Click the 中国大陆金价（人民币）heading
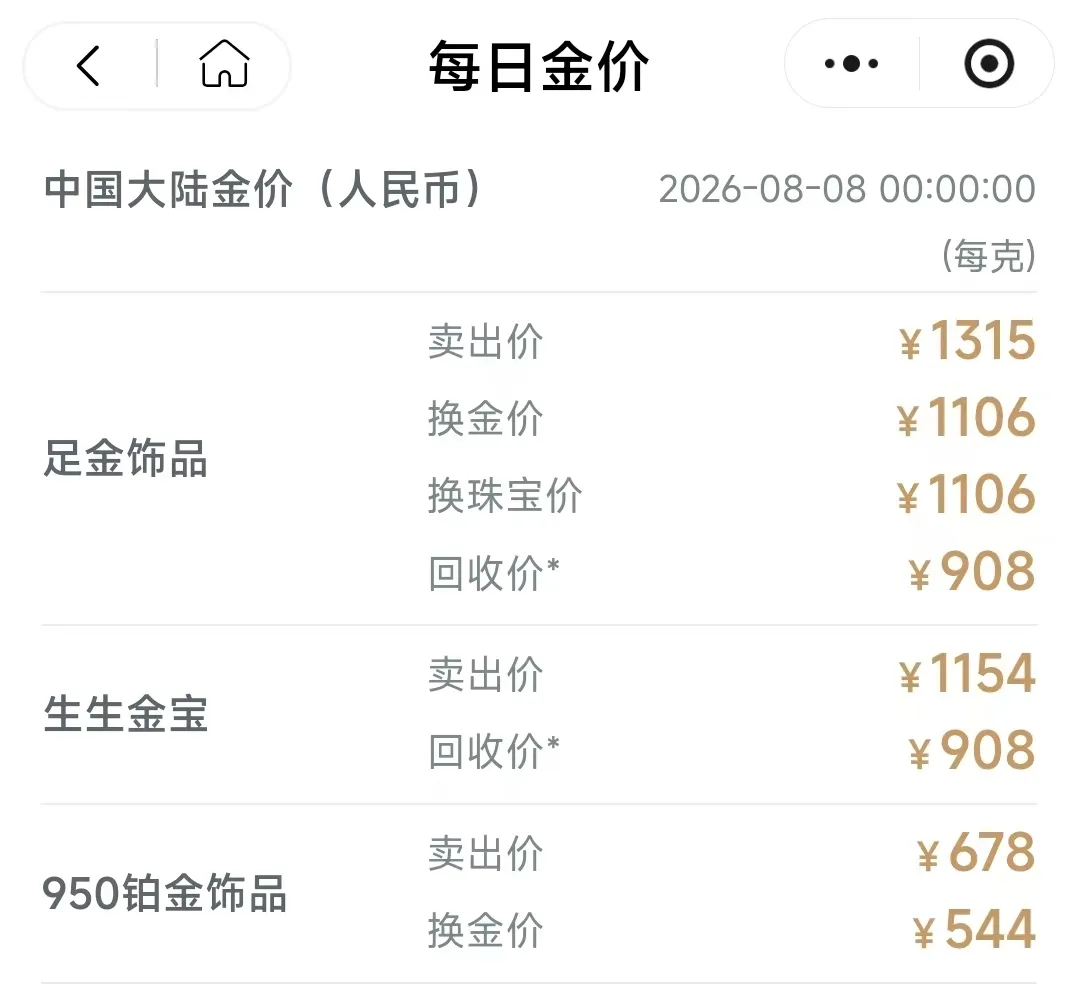The width and height of the screenshot is (1066, 998). click(x=264, y=189)
